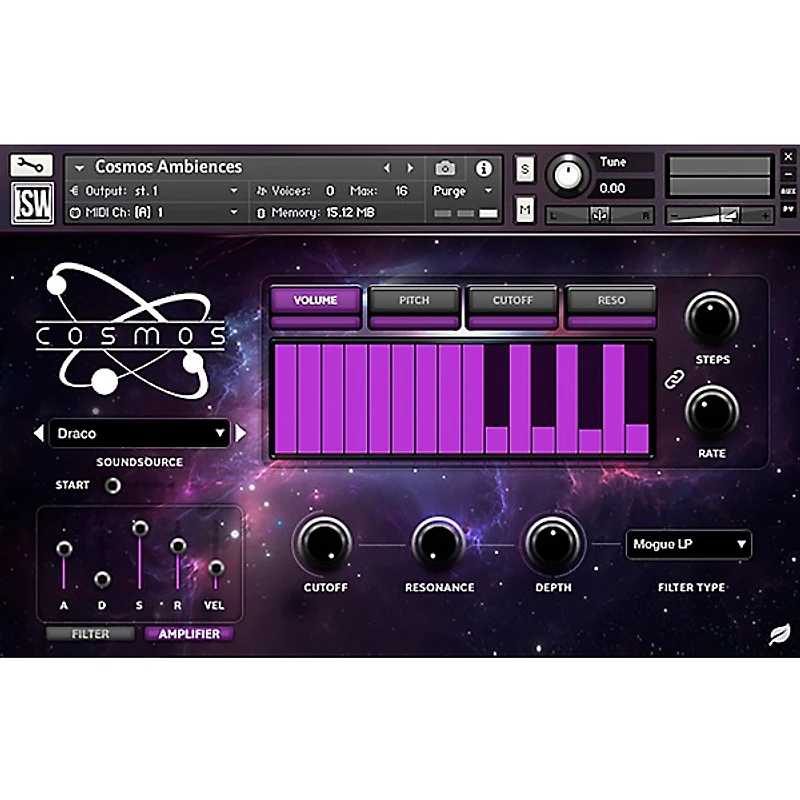Close the instrument with X button
Screen dimensions: 800x800
pyautogui.click(x=788, y=156)
